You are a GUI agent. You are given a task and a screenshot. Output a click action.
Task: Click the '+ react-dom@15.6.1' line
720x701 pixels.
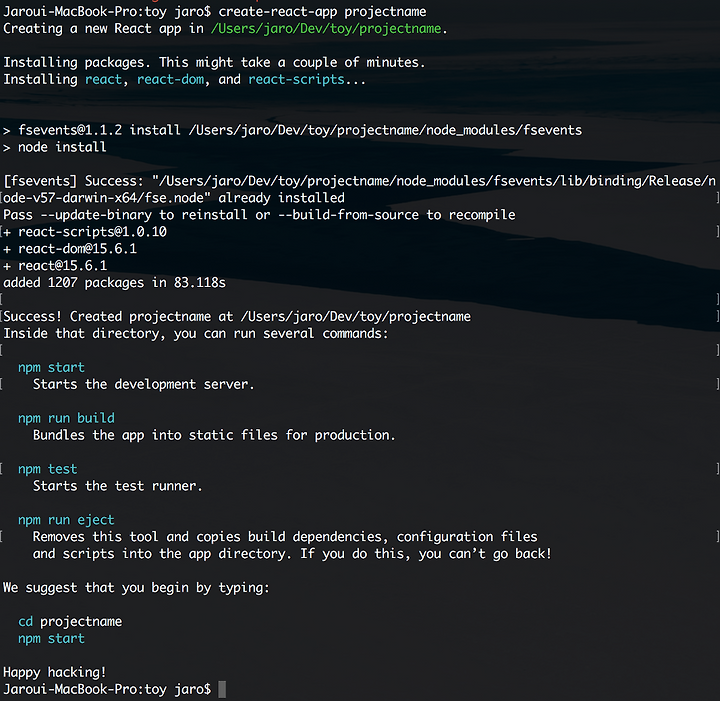tap(70, 249)
